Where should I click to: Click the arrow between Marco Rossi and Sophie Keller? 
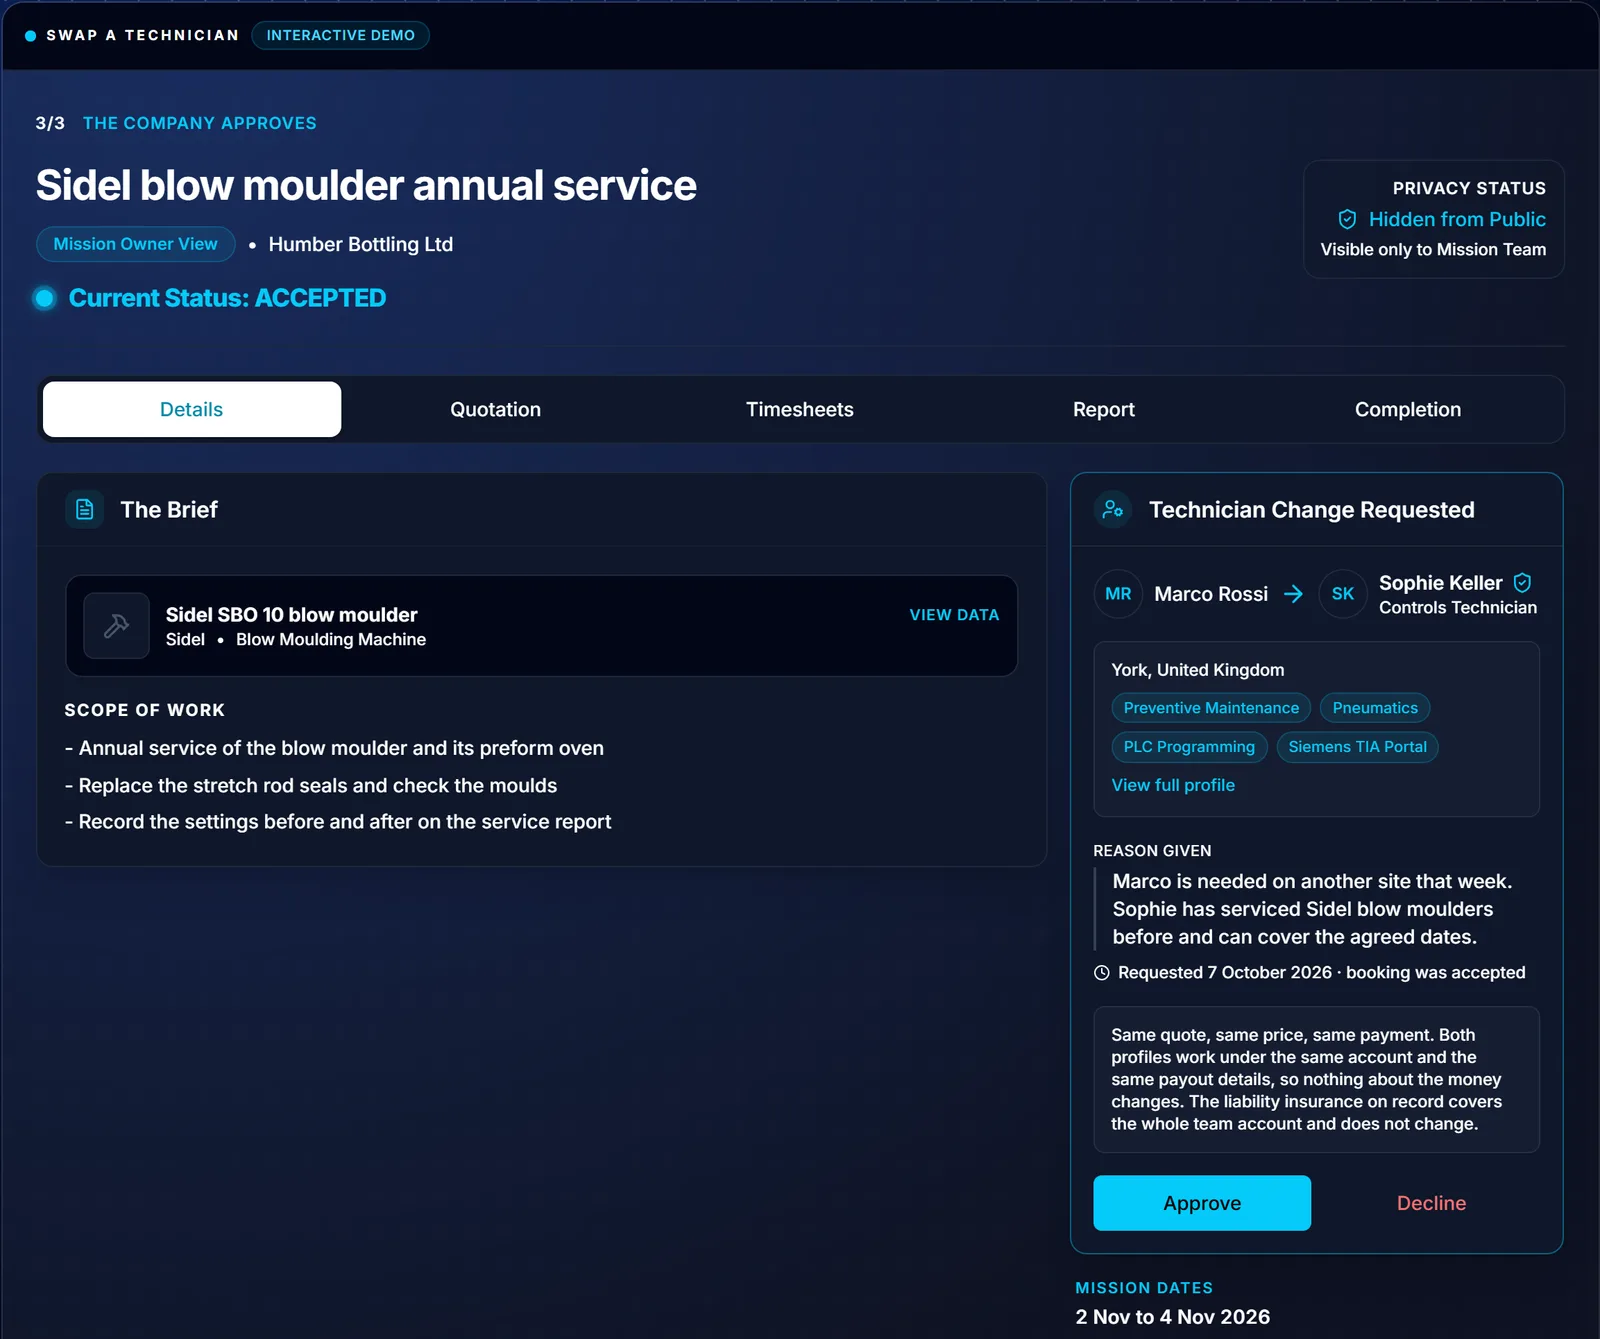[1293, 594]
